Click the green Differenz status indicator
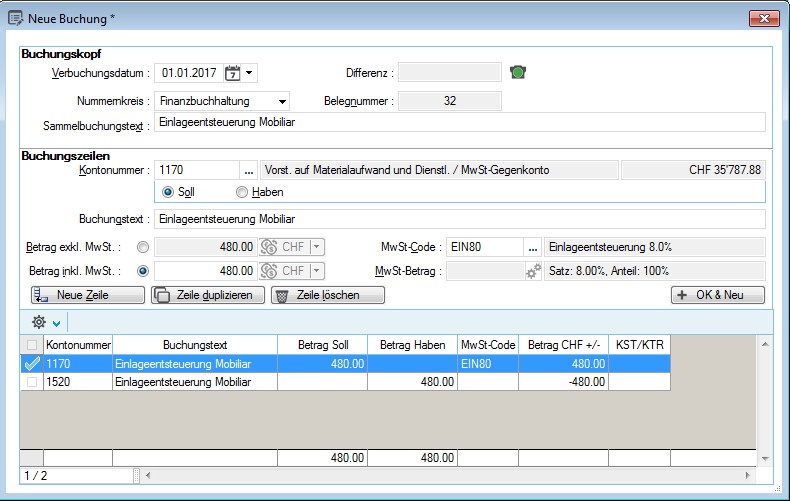This screenshot has height=501, width=790. [x=517, y=72]
